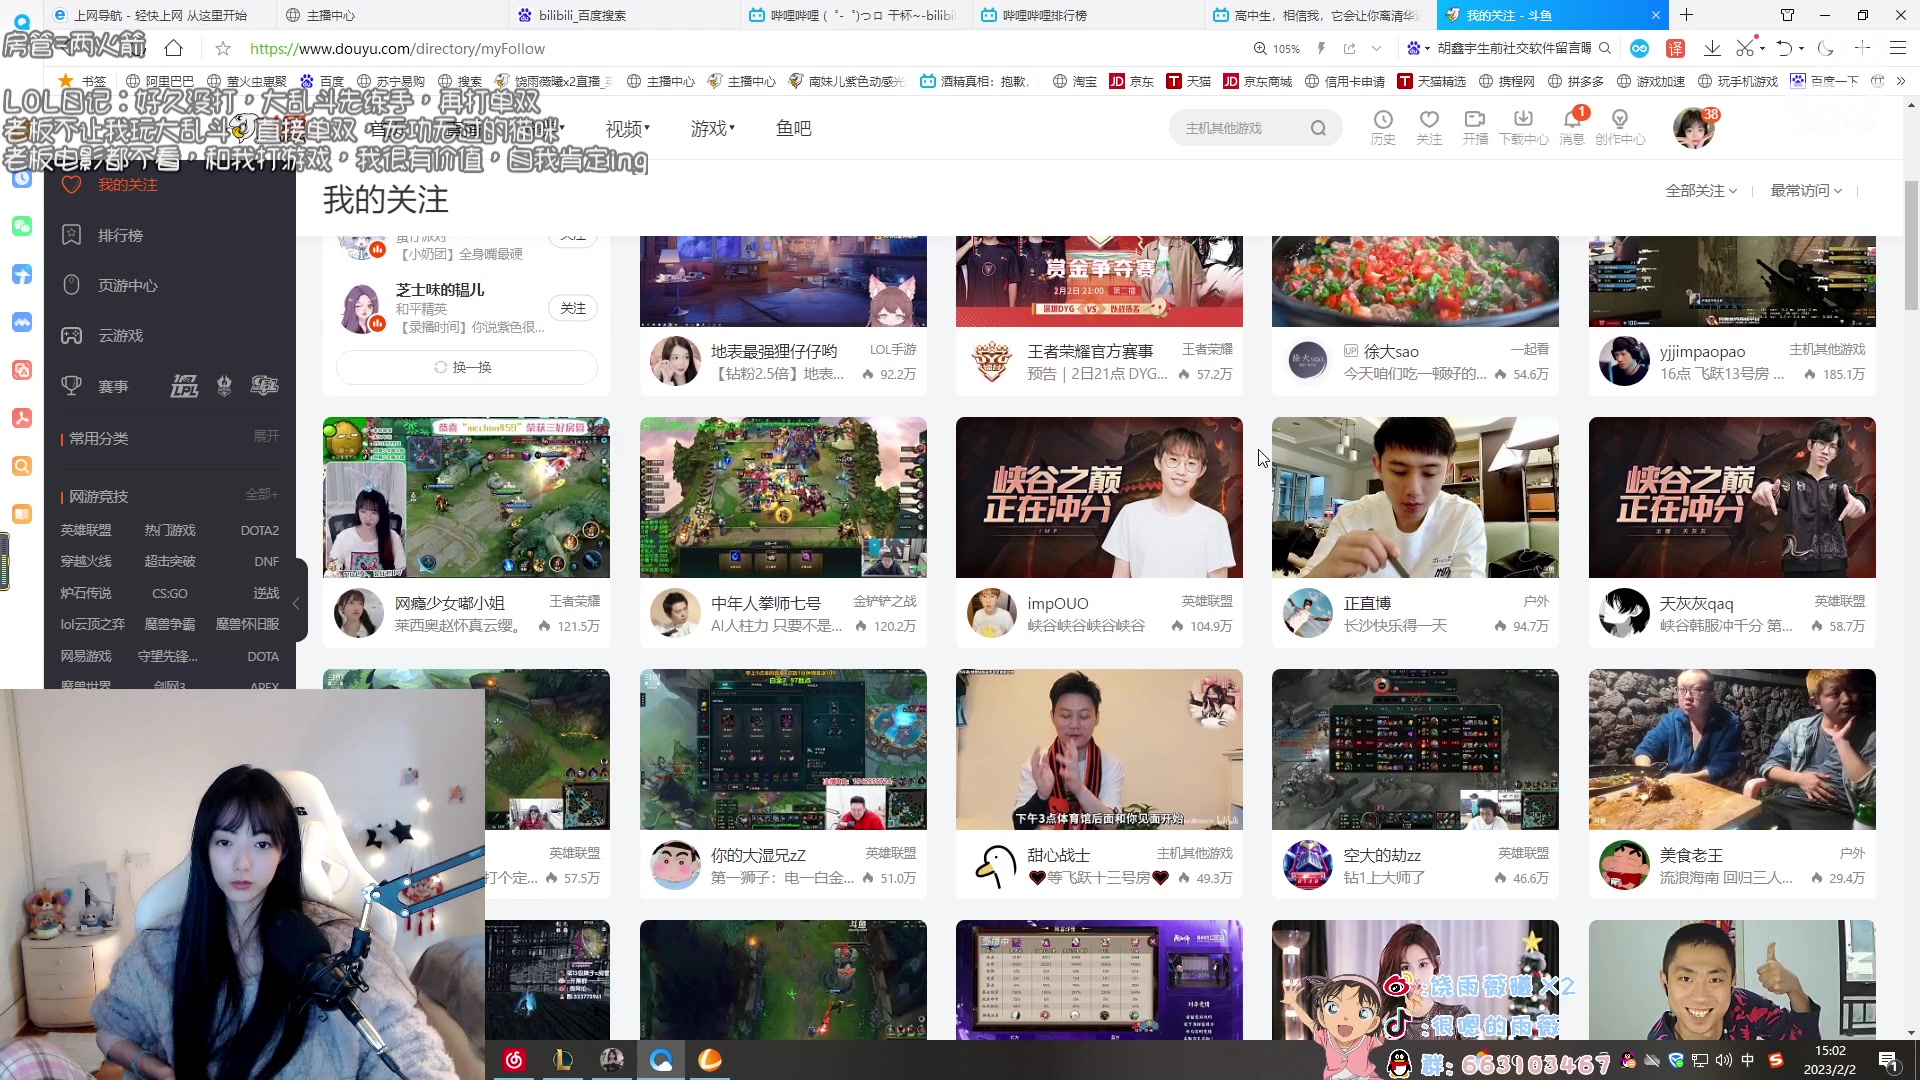Open the 视频 nav dropdown
The width and height of the screenshot is (1920, 1080).
tap(627, 128)
